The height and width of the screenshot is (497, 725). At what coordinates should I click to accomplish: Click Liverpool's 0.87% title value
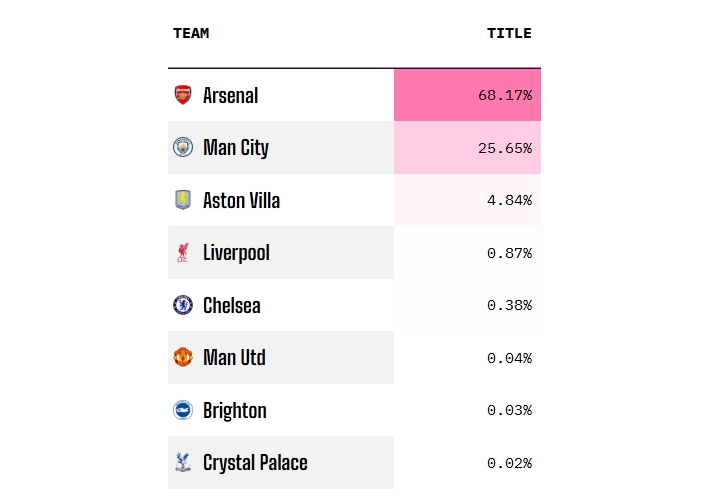509,253
